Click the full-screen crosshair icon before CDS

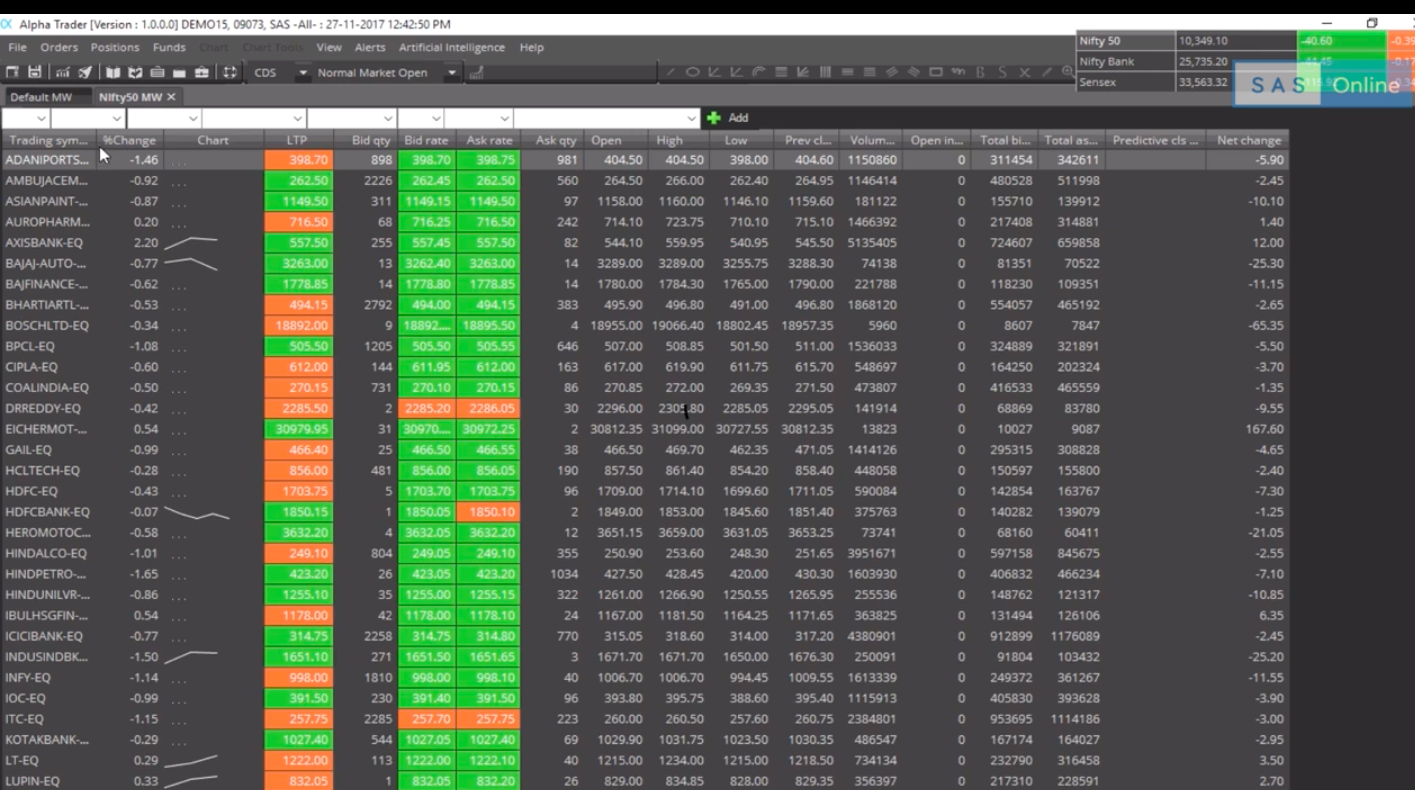click(230, 73)
